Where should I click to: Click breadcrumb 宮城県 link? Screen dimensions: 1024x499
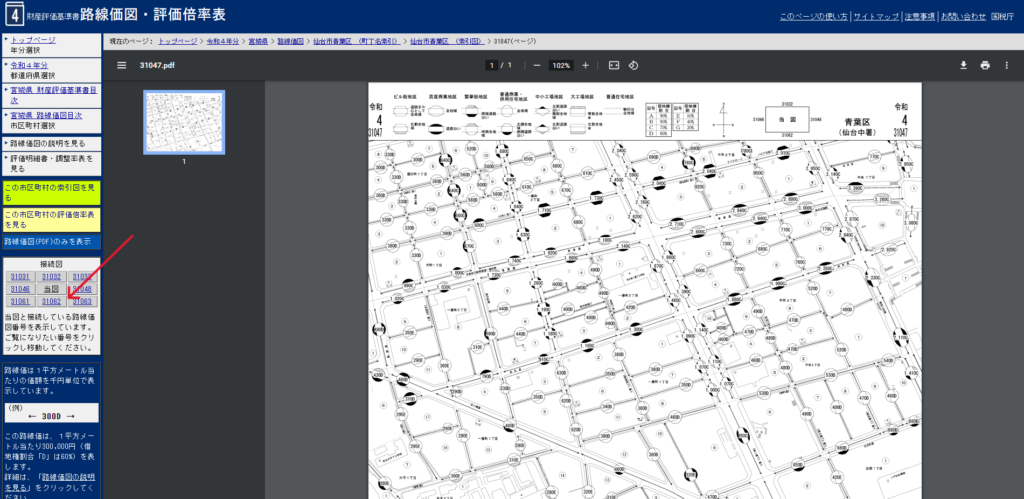259,41
